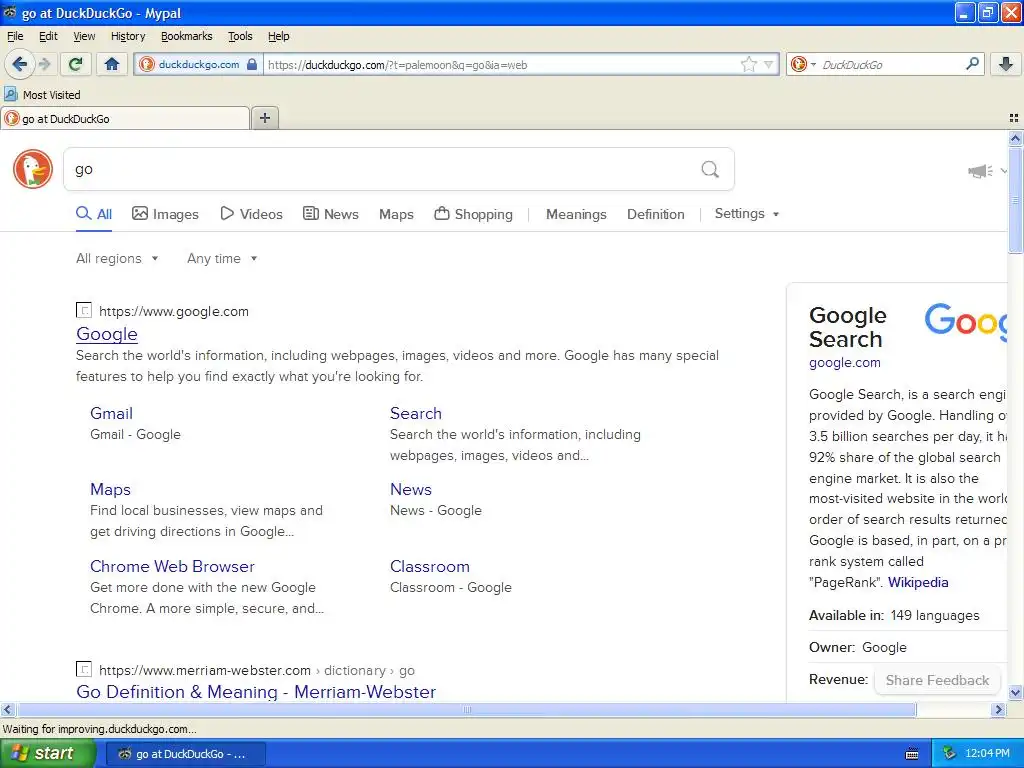Switch to the Images results tab
Image resolution: width=1024 pixels, height=768 pixels.
coord(165,214)
